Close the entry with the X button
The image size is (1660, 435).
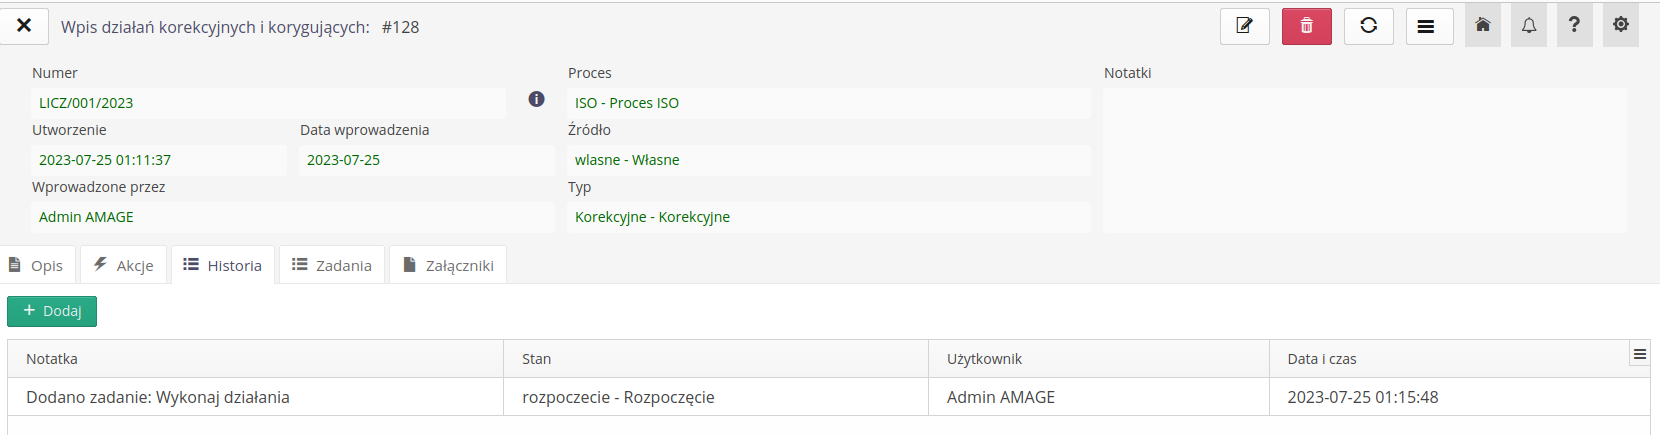[x=24, y=25]
